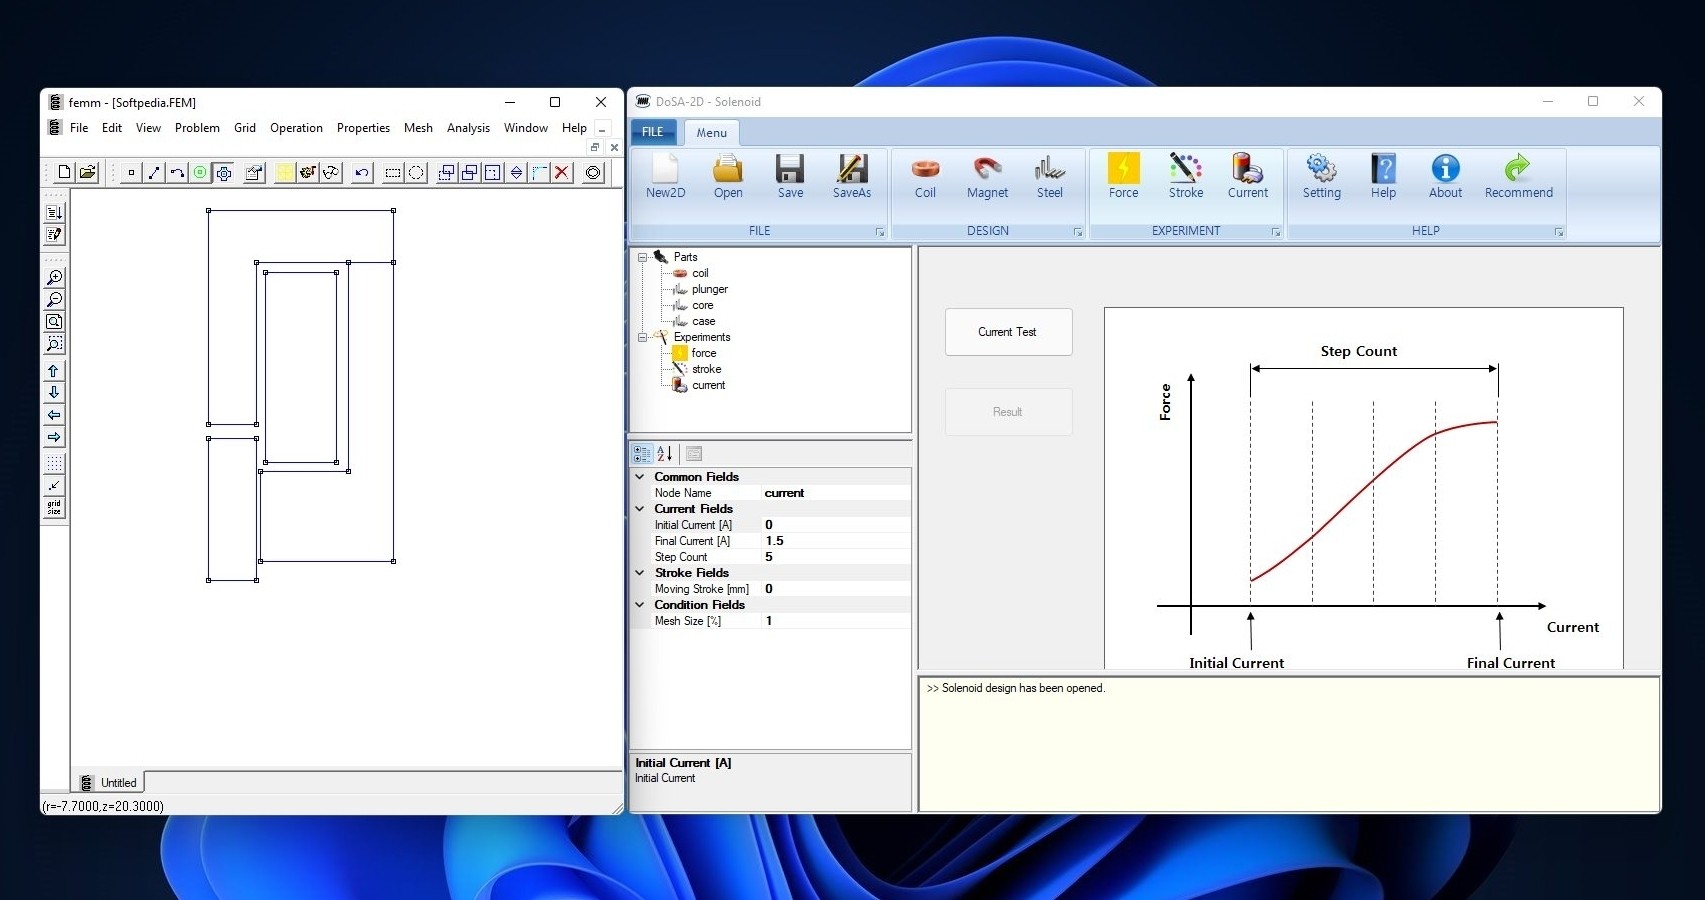This screenshot has width=1705, height=900.
Task: Add a Coil from the DESIGN group
Action: point(925,178)
